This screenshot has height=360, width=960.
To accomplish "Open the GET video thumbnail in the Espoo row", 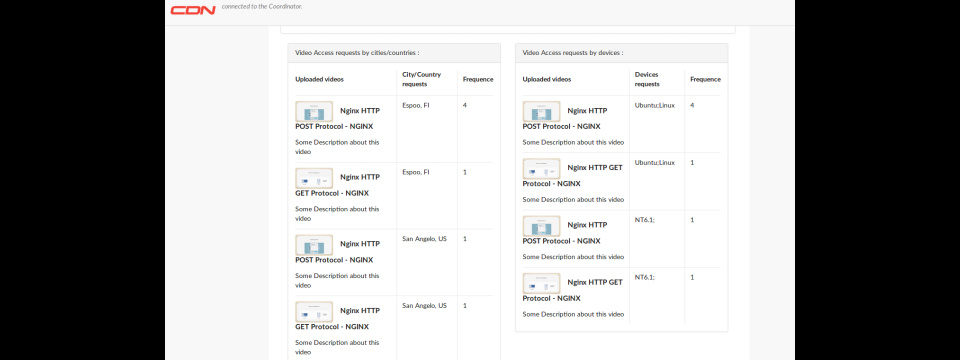I will (314, 178).
